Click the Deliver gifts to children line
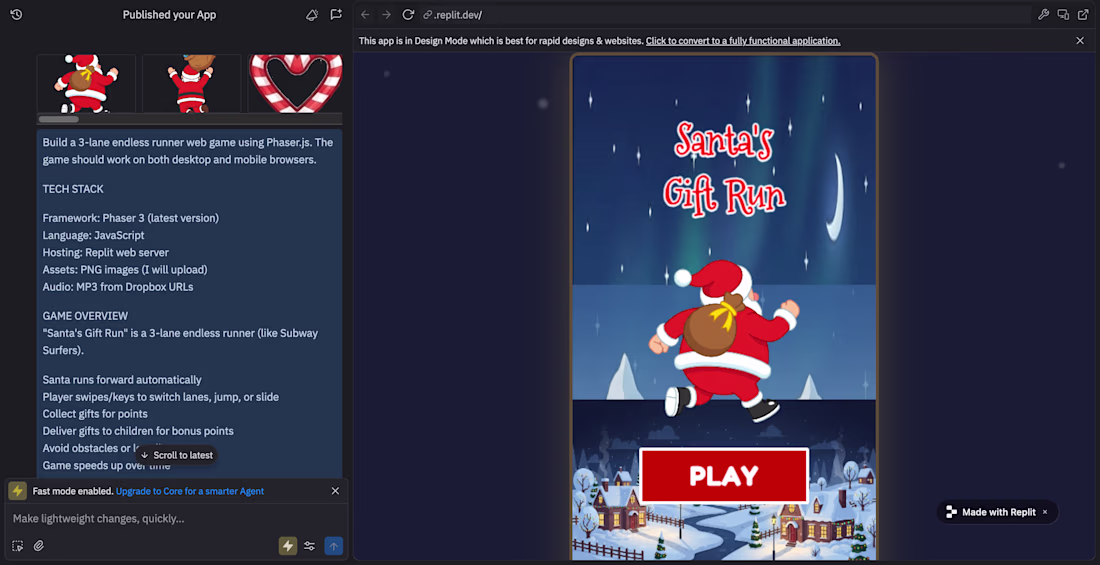Screen dimensions: 1100x565 point(138,431)
